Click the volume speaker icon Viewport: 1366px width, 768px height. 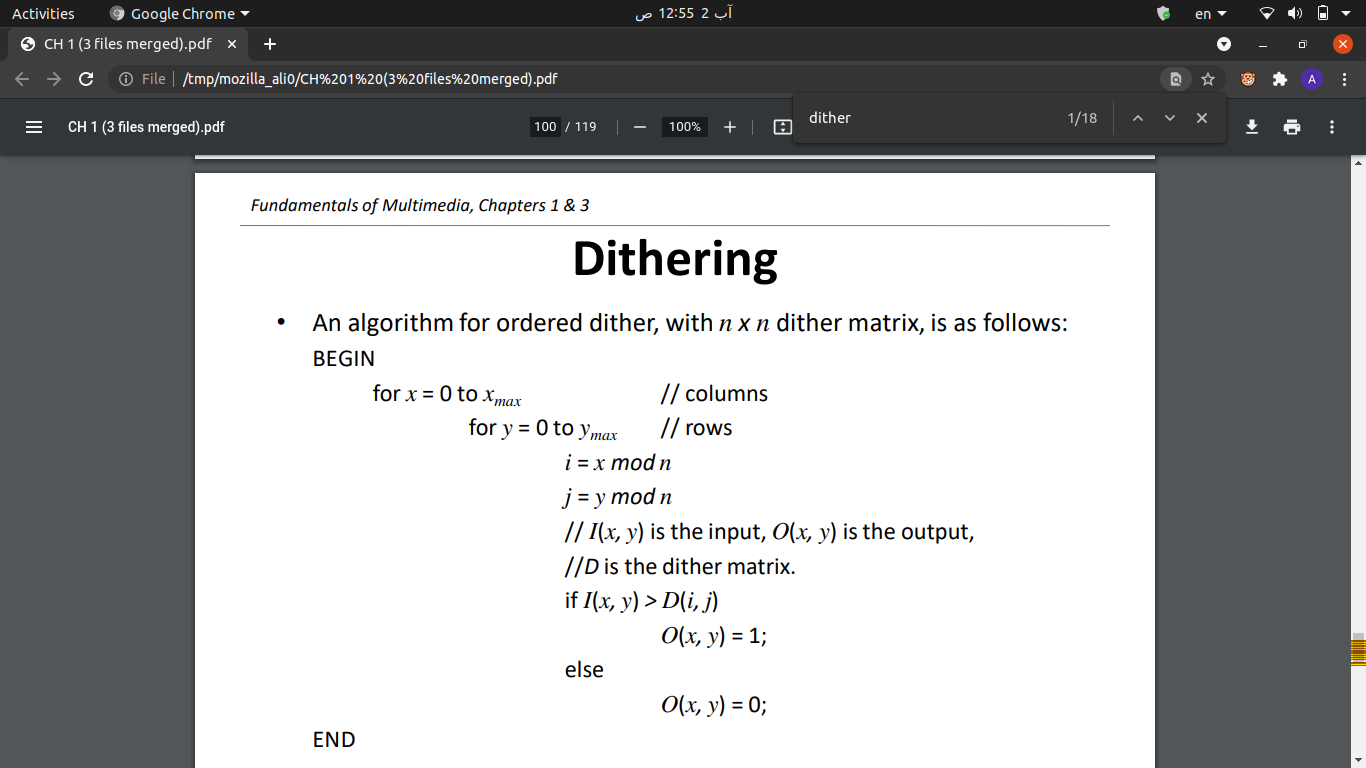pos(1295,14)
